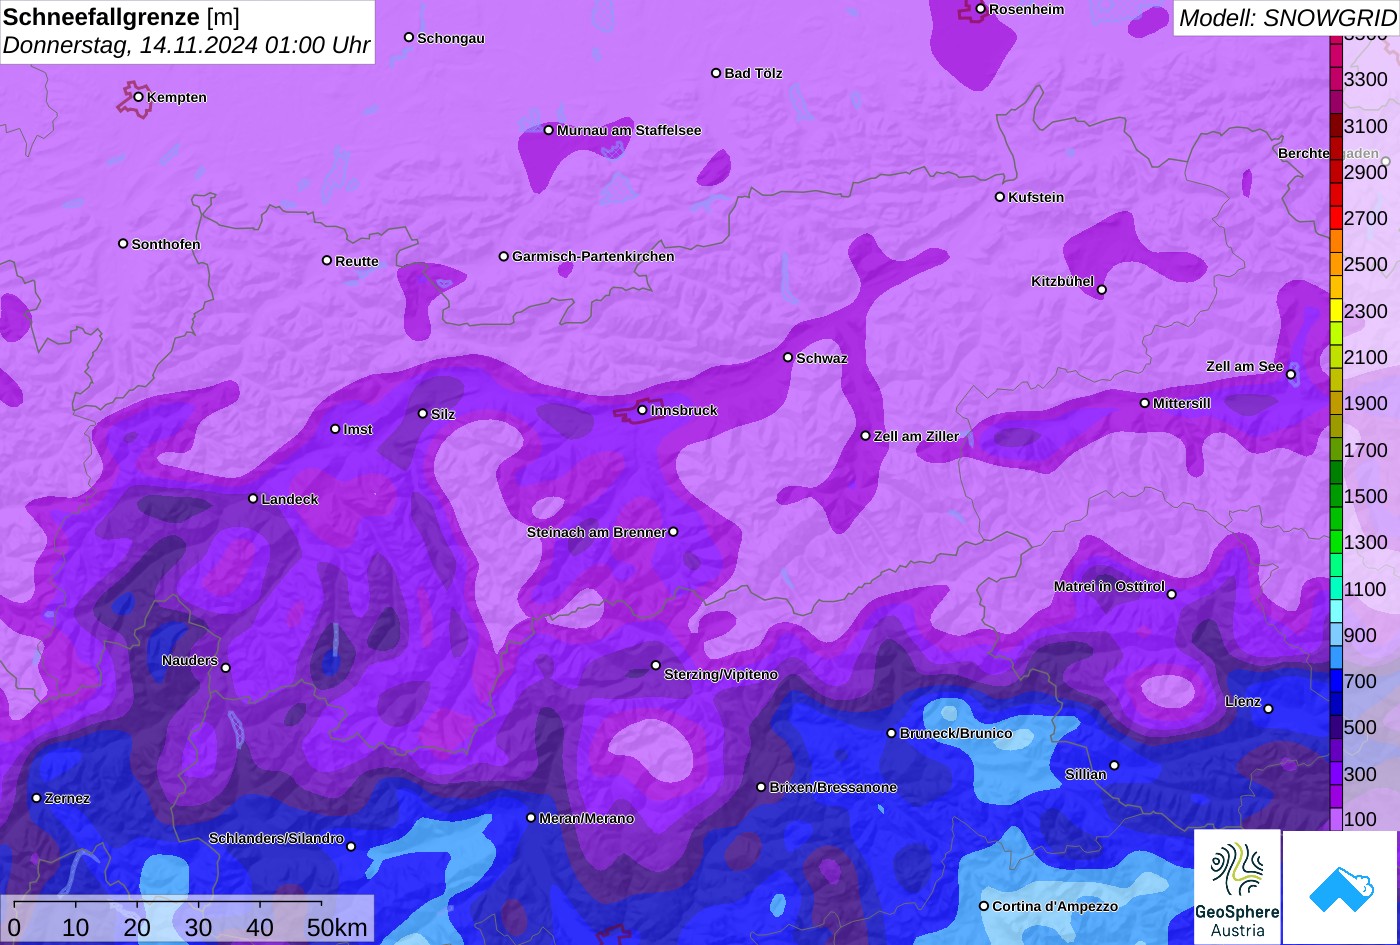Click the Matrei in Osttirol label
This screenshot has width=1400, height=945.
(1109, 586)
